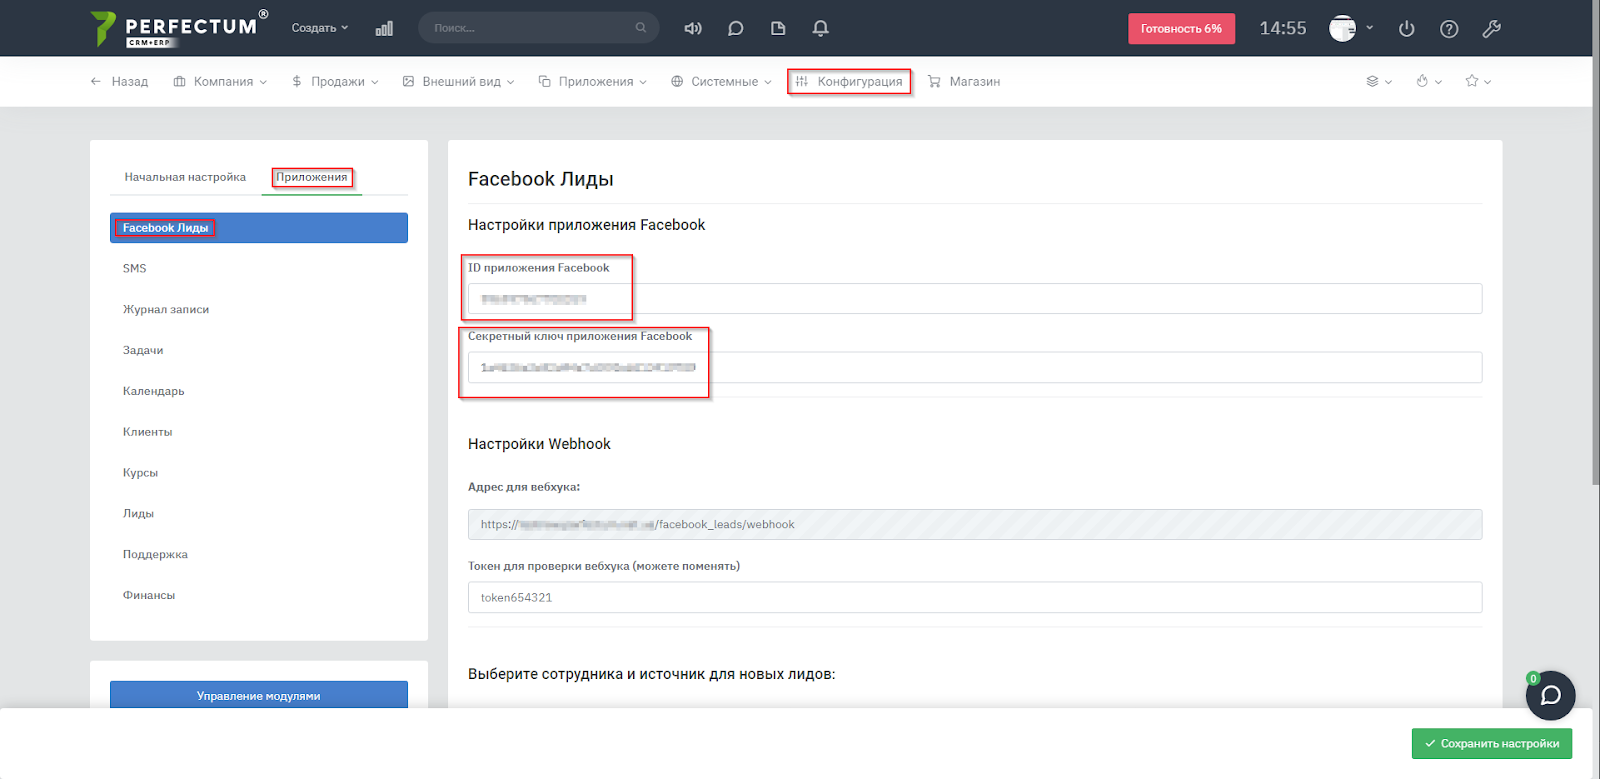Viewport: 1600px width, 779px height.
Task: Open the notes sticky icon in header
Action: (778, 28)
